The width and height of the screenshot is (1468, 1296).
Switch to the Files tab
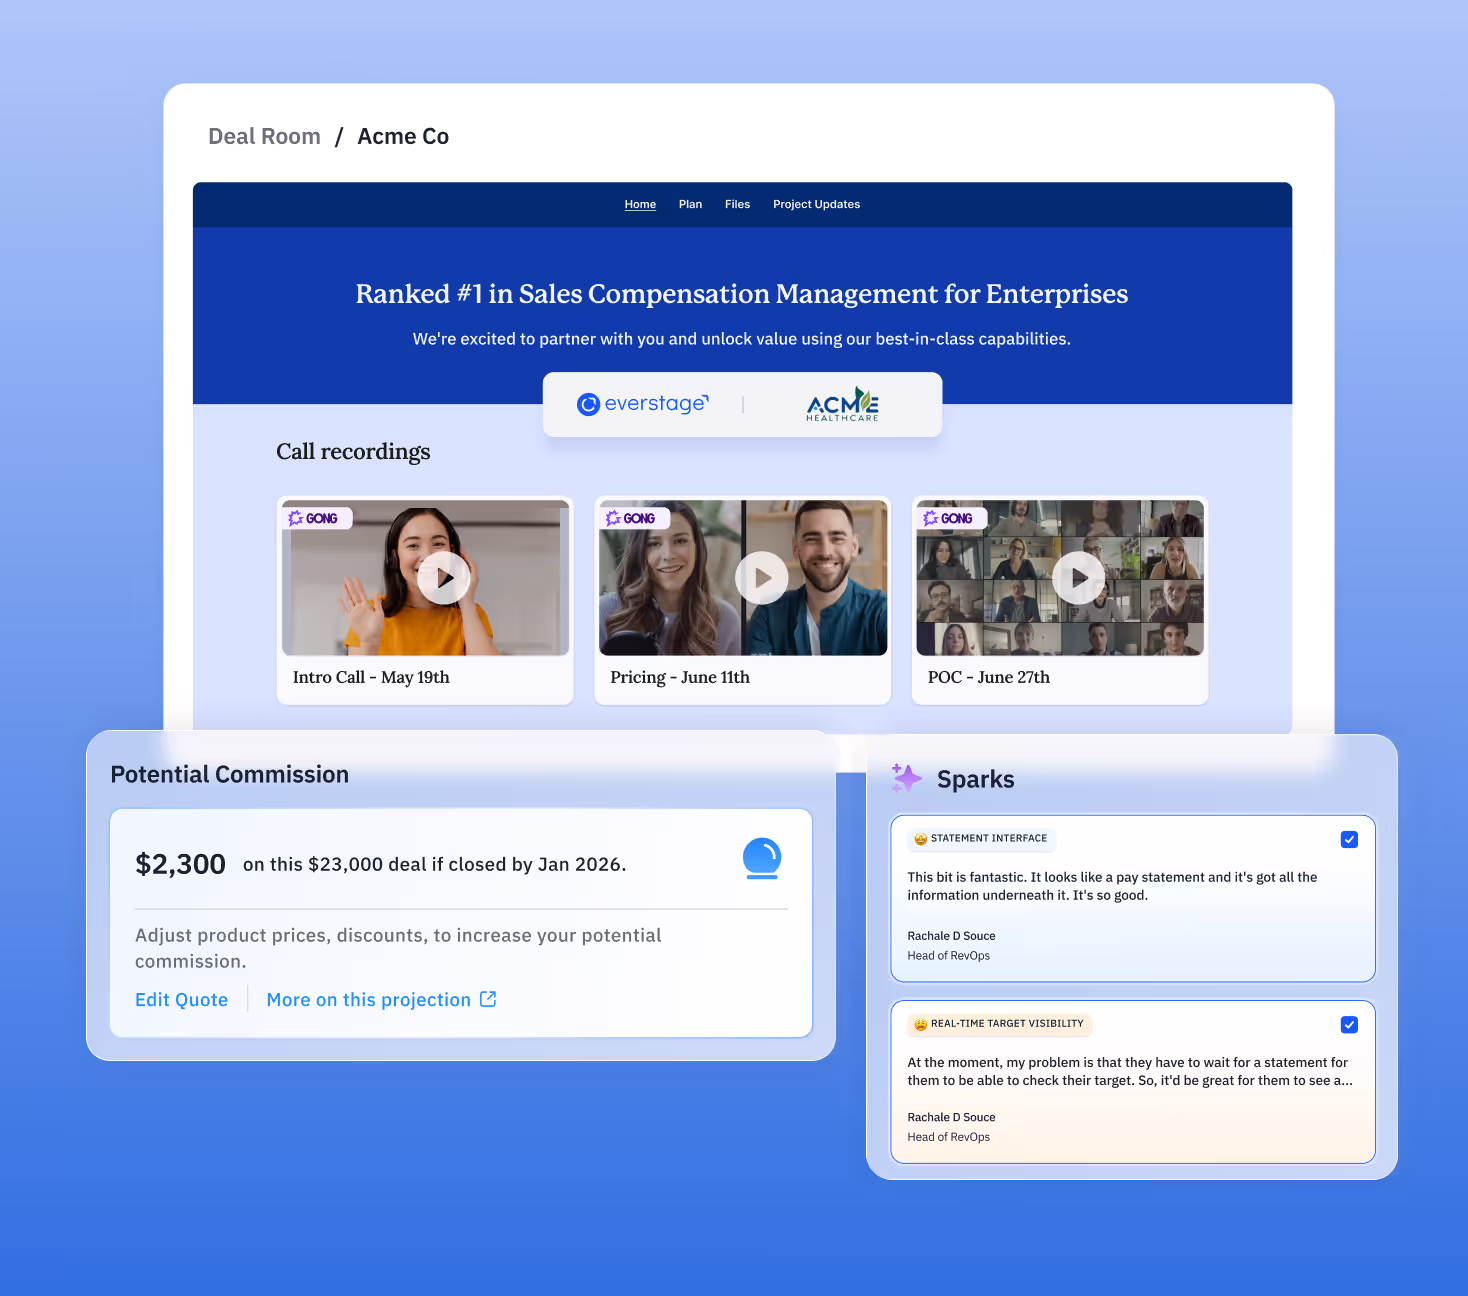point(737,204)
